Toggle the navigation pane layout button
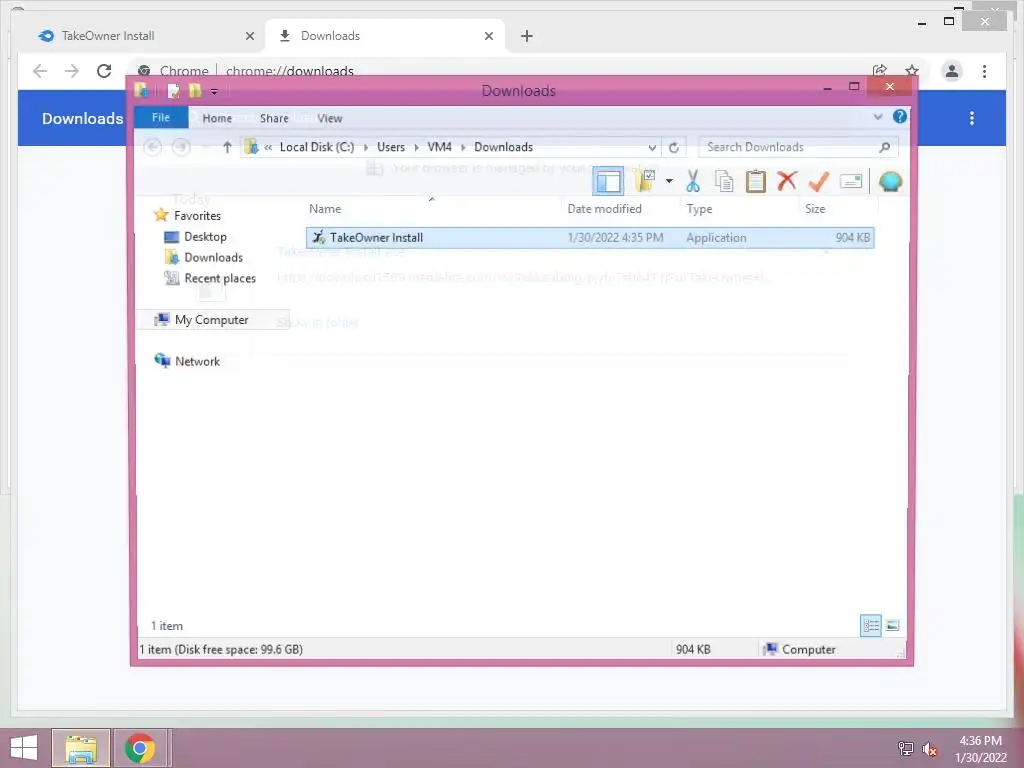 (608, 182)
